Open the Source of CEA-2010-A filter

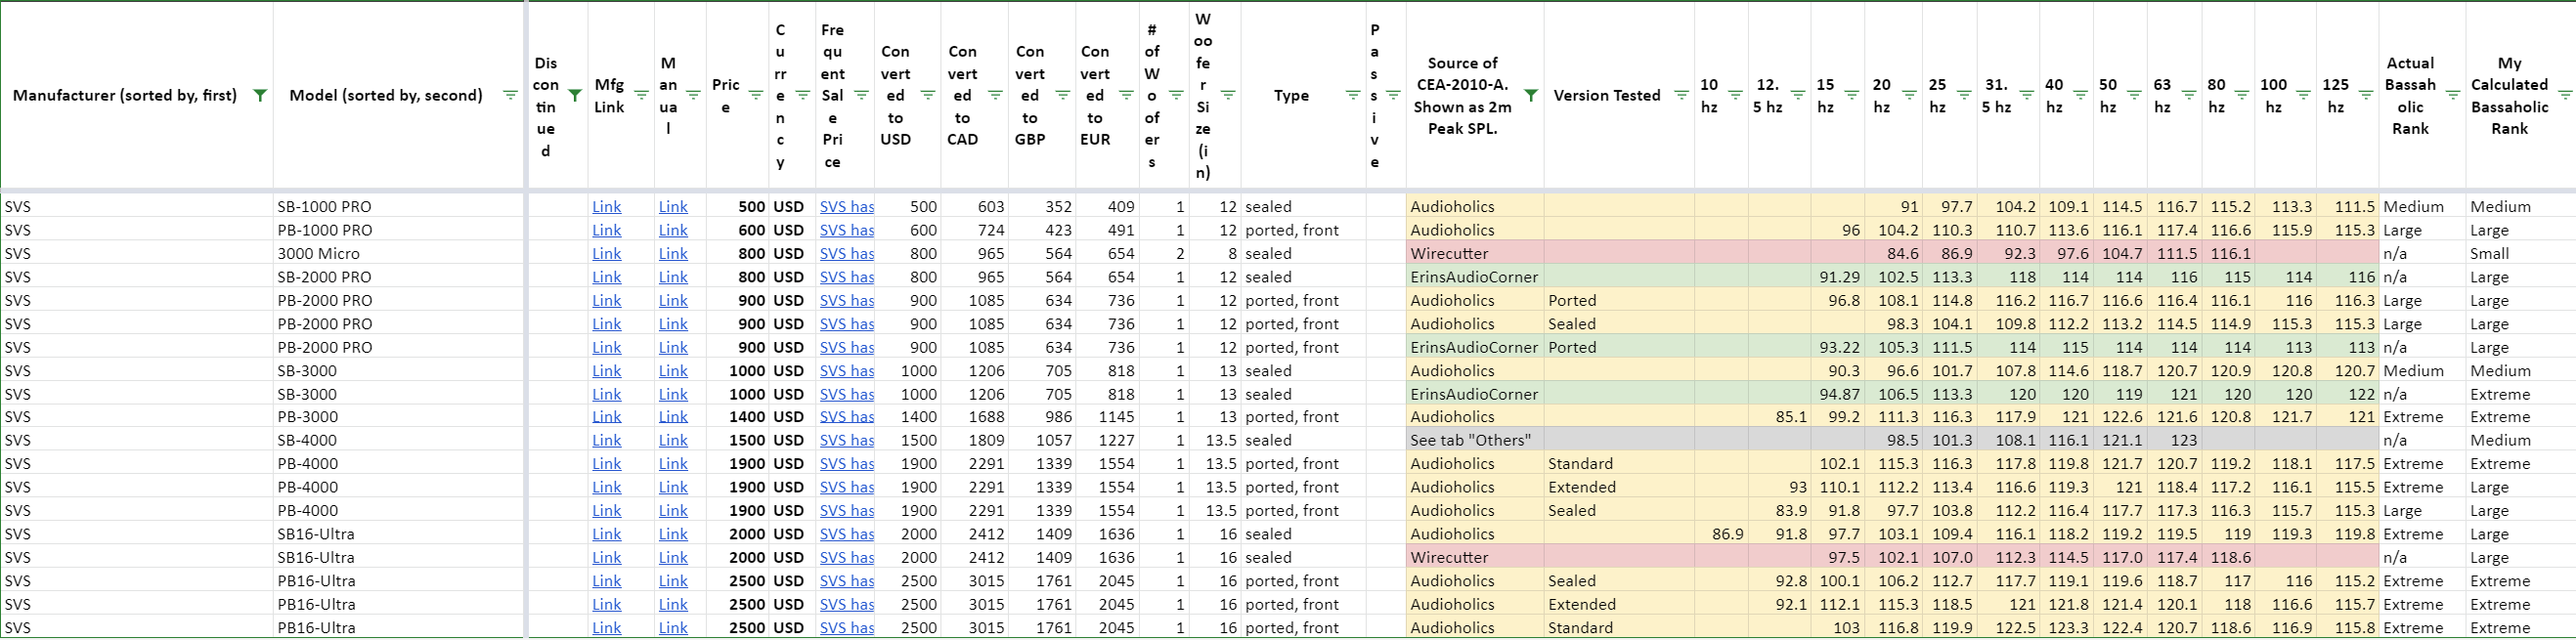click(1531, 96)
